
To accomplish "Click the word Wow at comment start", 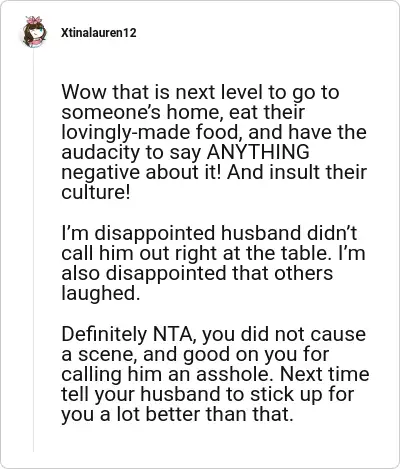I will (x=84, y=92).
